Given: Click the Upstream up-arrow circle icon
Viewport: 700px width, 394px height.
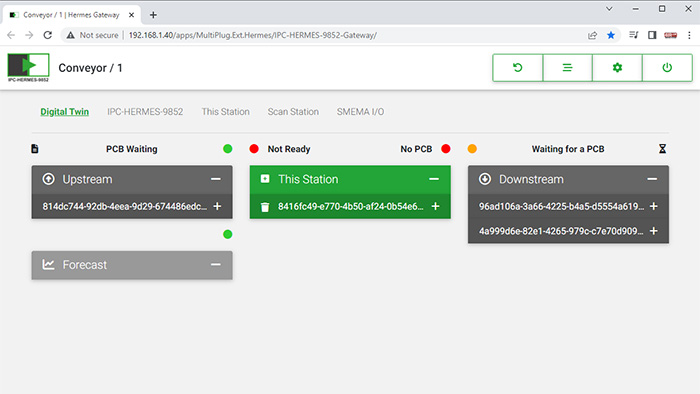Looking at the screenshot, I should [48, 179].
